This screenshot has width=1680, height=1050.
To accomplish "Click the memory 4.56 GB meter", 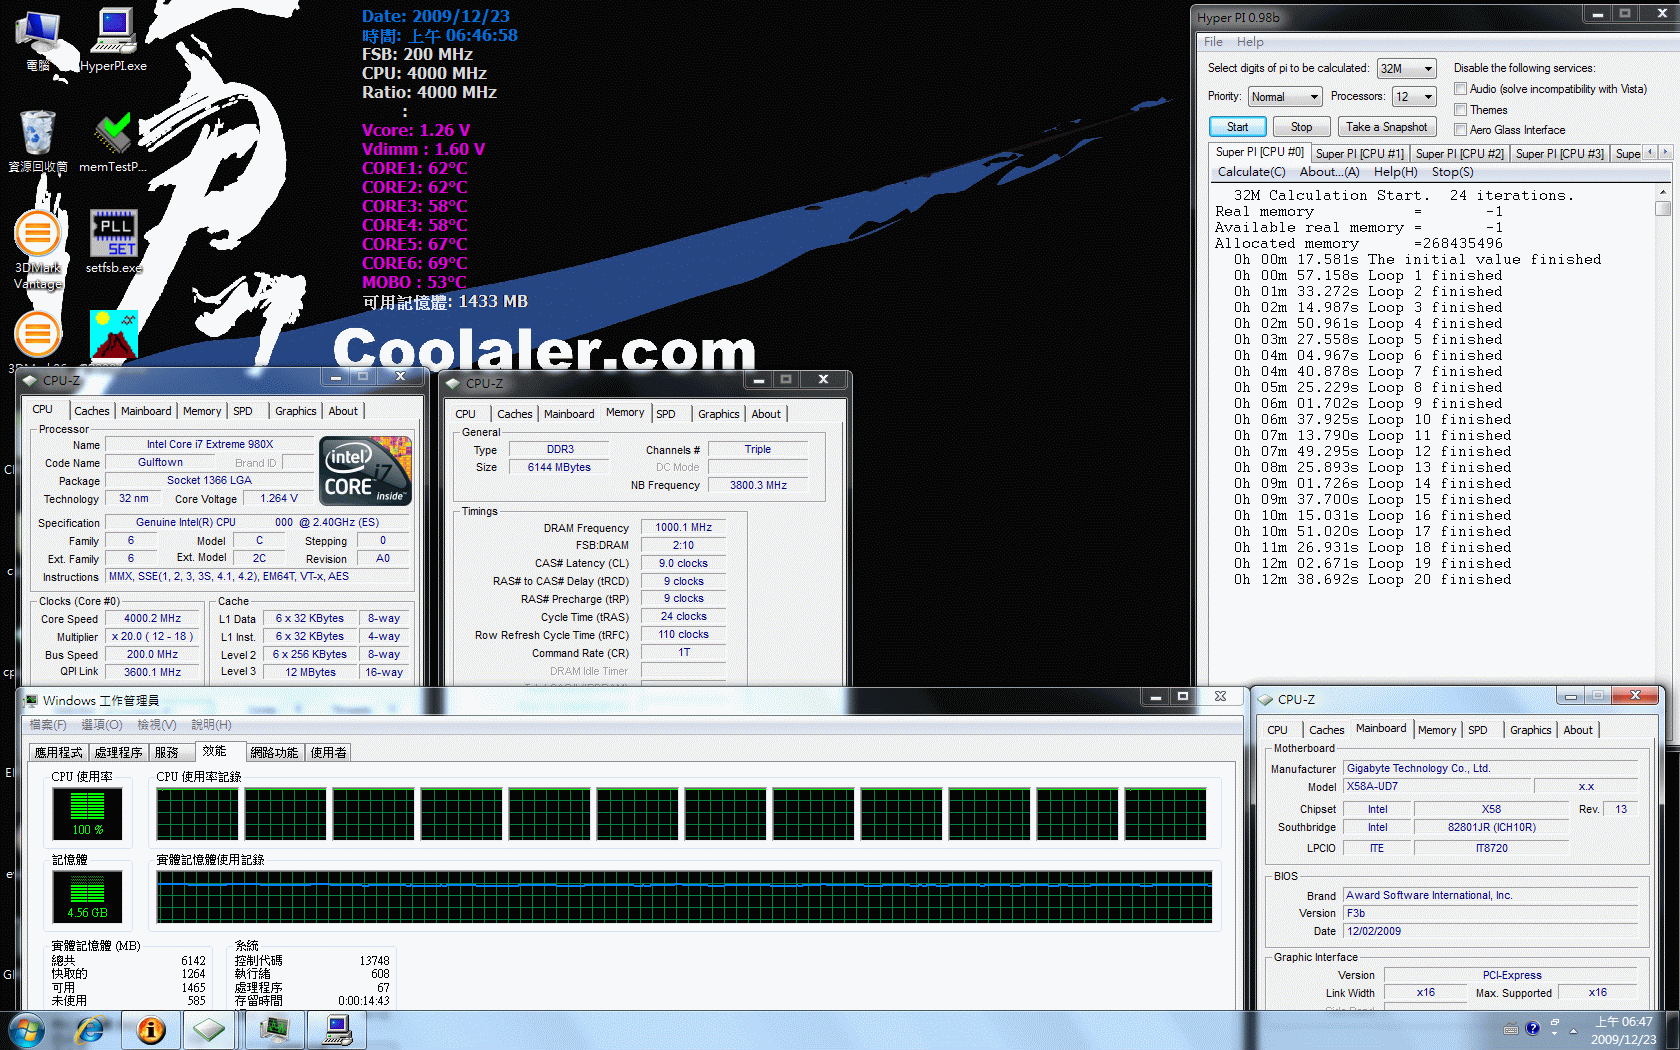I will pos(87,896).
